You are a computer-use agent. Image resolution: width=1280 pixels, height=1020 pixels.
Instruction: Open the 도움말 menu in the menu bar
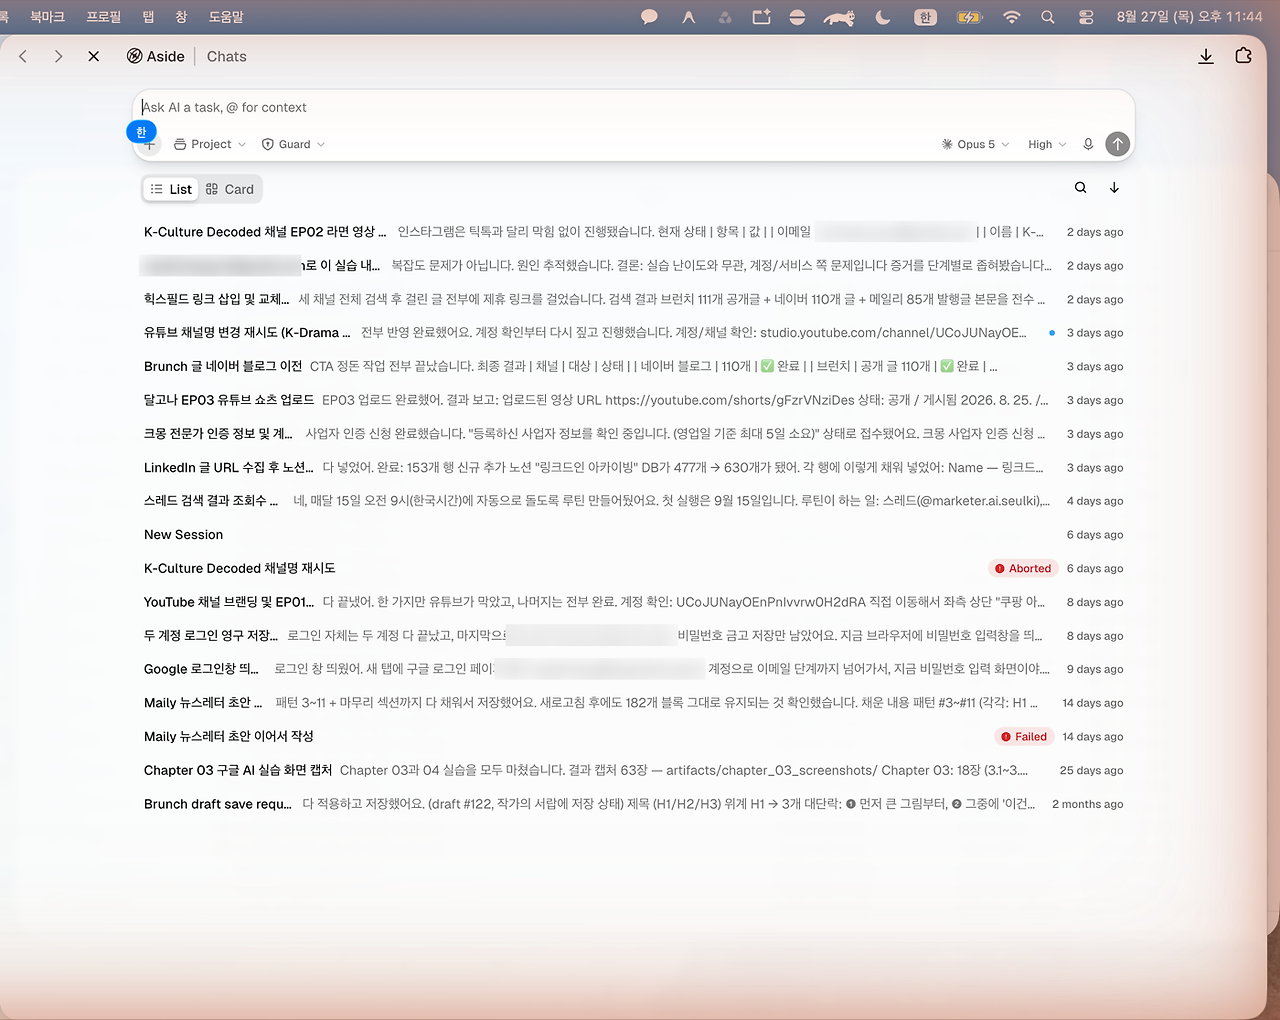point(226,17)
